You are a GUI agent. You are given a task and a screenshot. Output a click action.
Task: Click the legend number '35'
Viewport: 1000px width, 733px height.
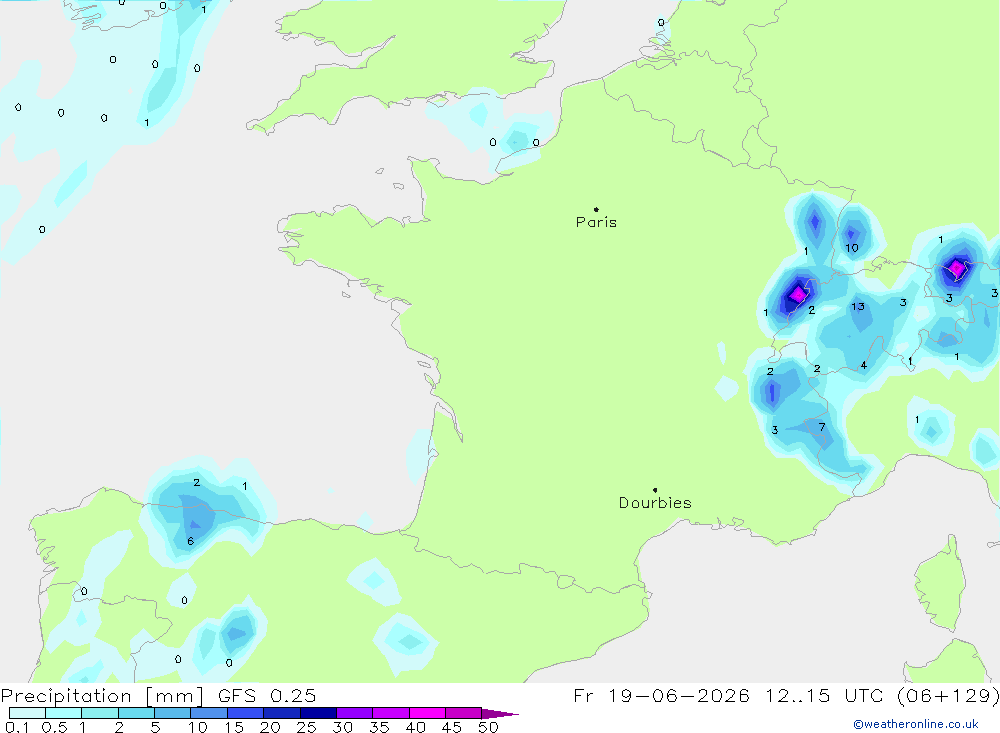pos(379,727)
